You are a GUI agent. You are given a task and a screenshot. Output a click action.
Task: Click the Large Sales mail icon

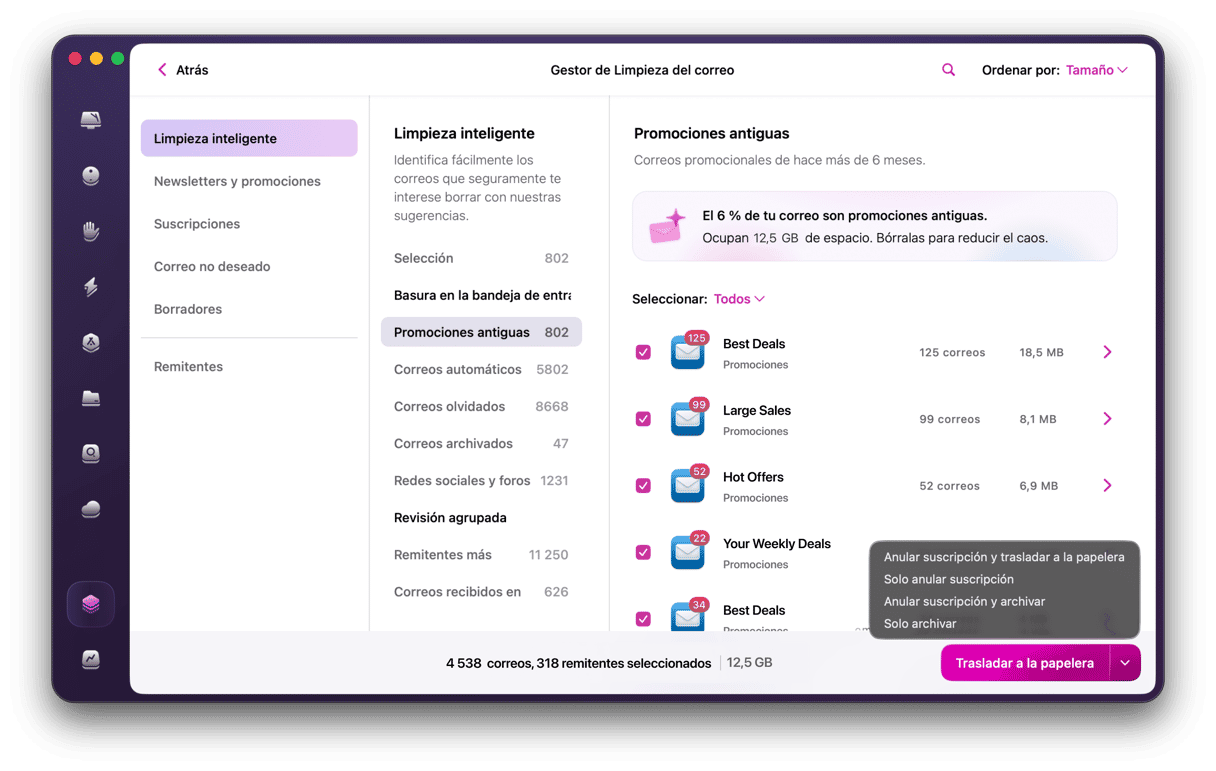point(688,419)
